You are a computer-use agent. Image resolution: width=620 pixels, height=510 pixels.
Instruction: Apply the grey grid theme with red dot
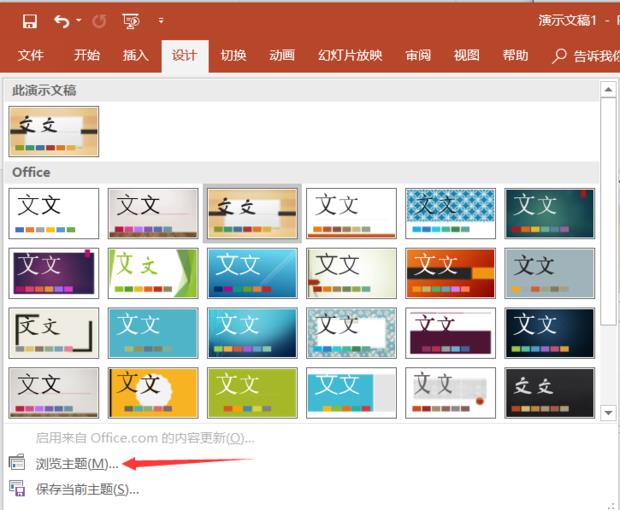[x=450, y=393]
